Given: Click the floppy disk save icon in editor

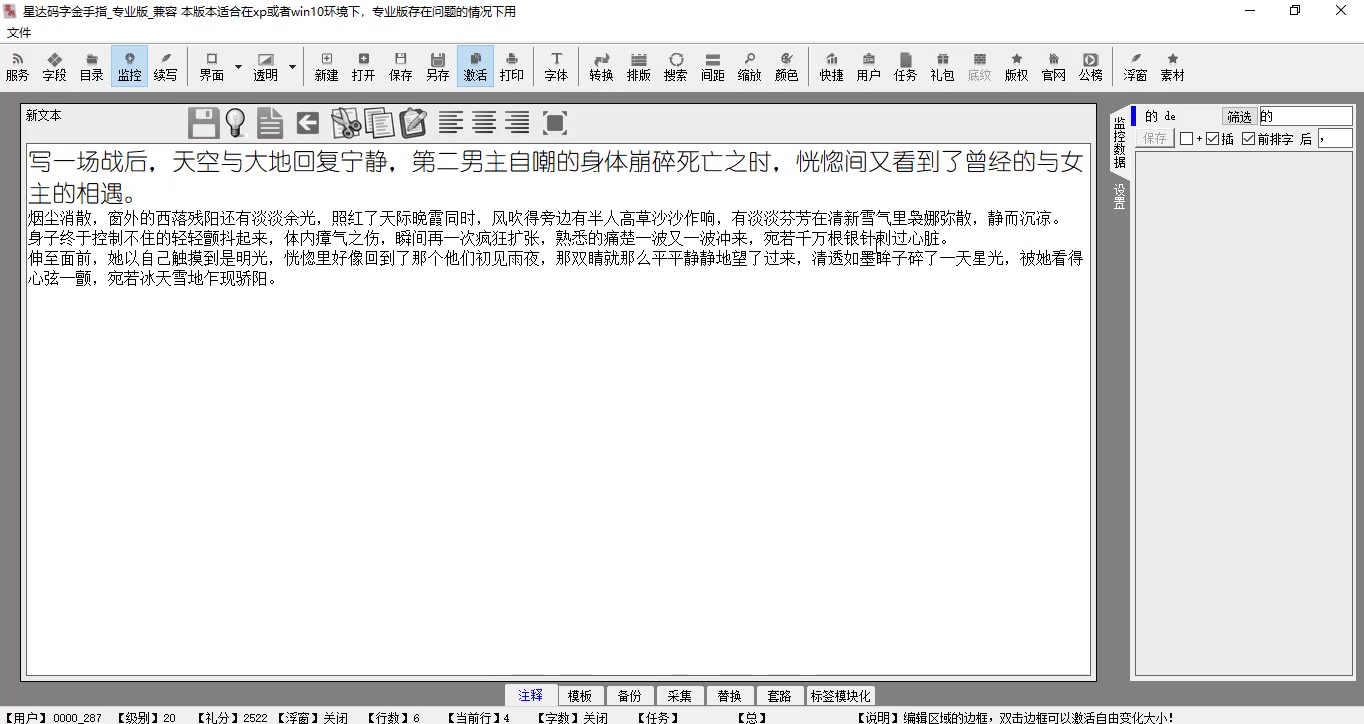Looking at the screenshot, I should click(203, 123).
